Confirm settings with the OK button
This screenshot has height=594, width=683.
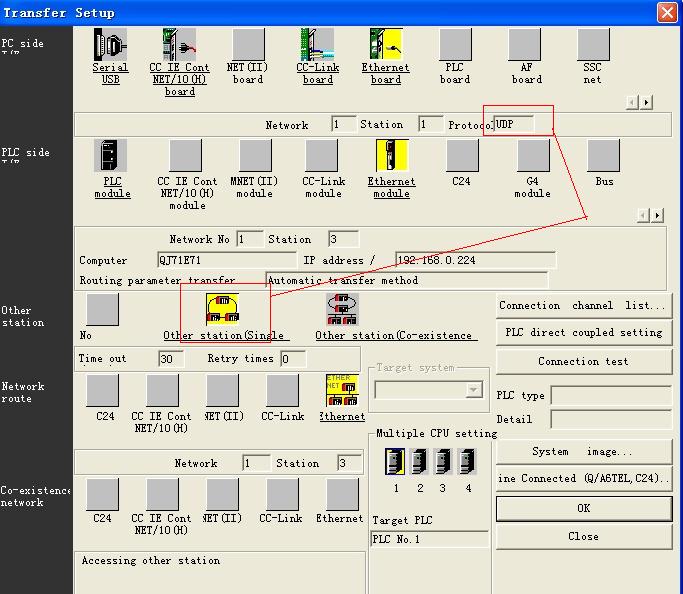[x=583, y=508]
